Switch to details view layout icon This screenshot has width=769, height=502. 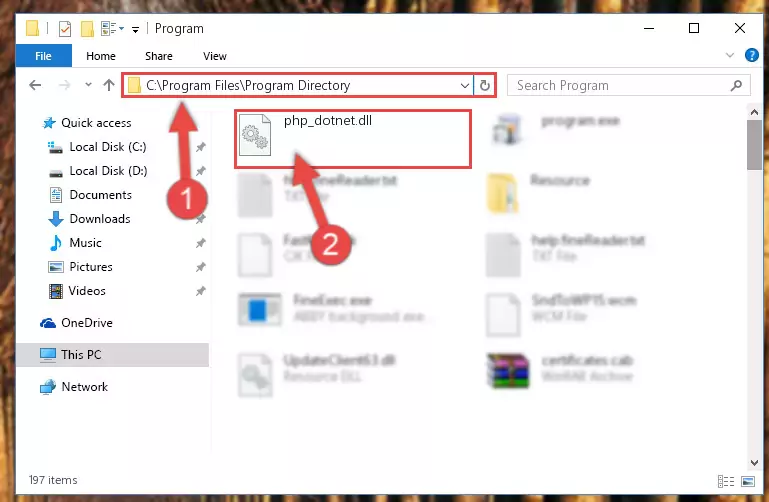click(x=726, y=481)
